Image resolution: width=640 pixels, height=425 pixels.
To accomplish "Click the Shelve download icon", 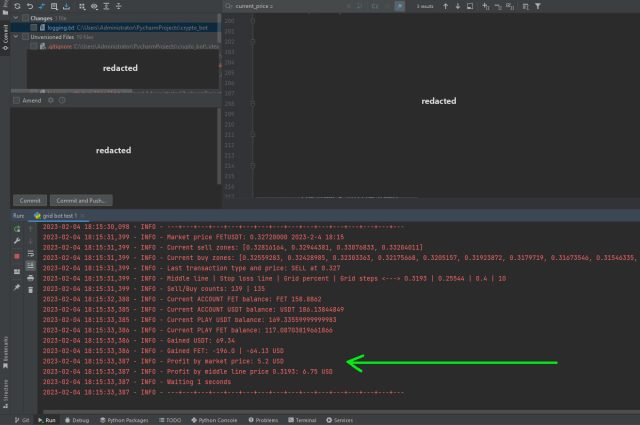I will (x=67, y=6).
